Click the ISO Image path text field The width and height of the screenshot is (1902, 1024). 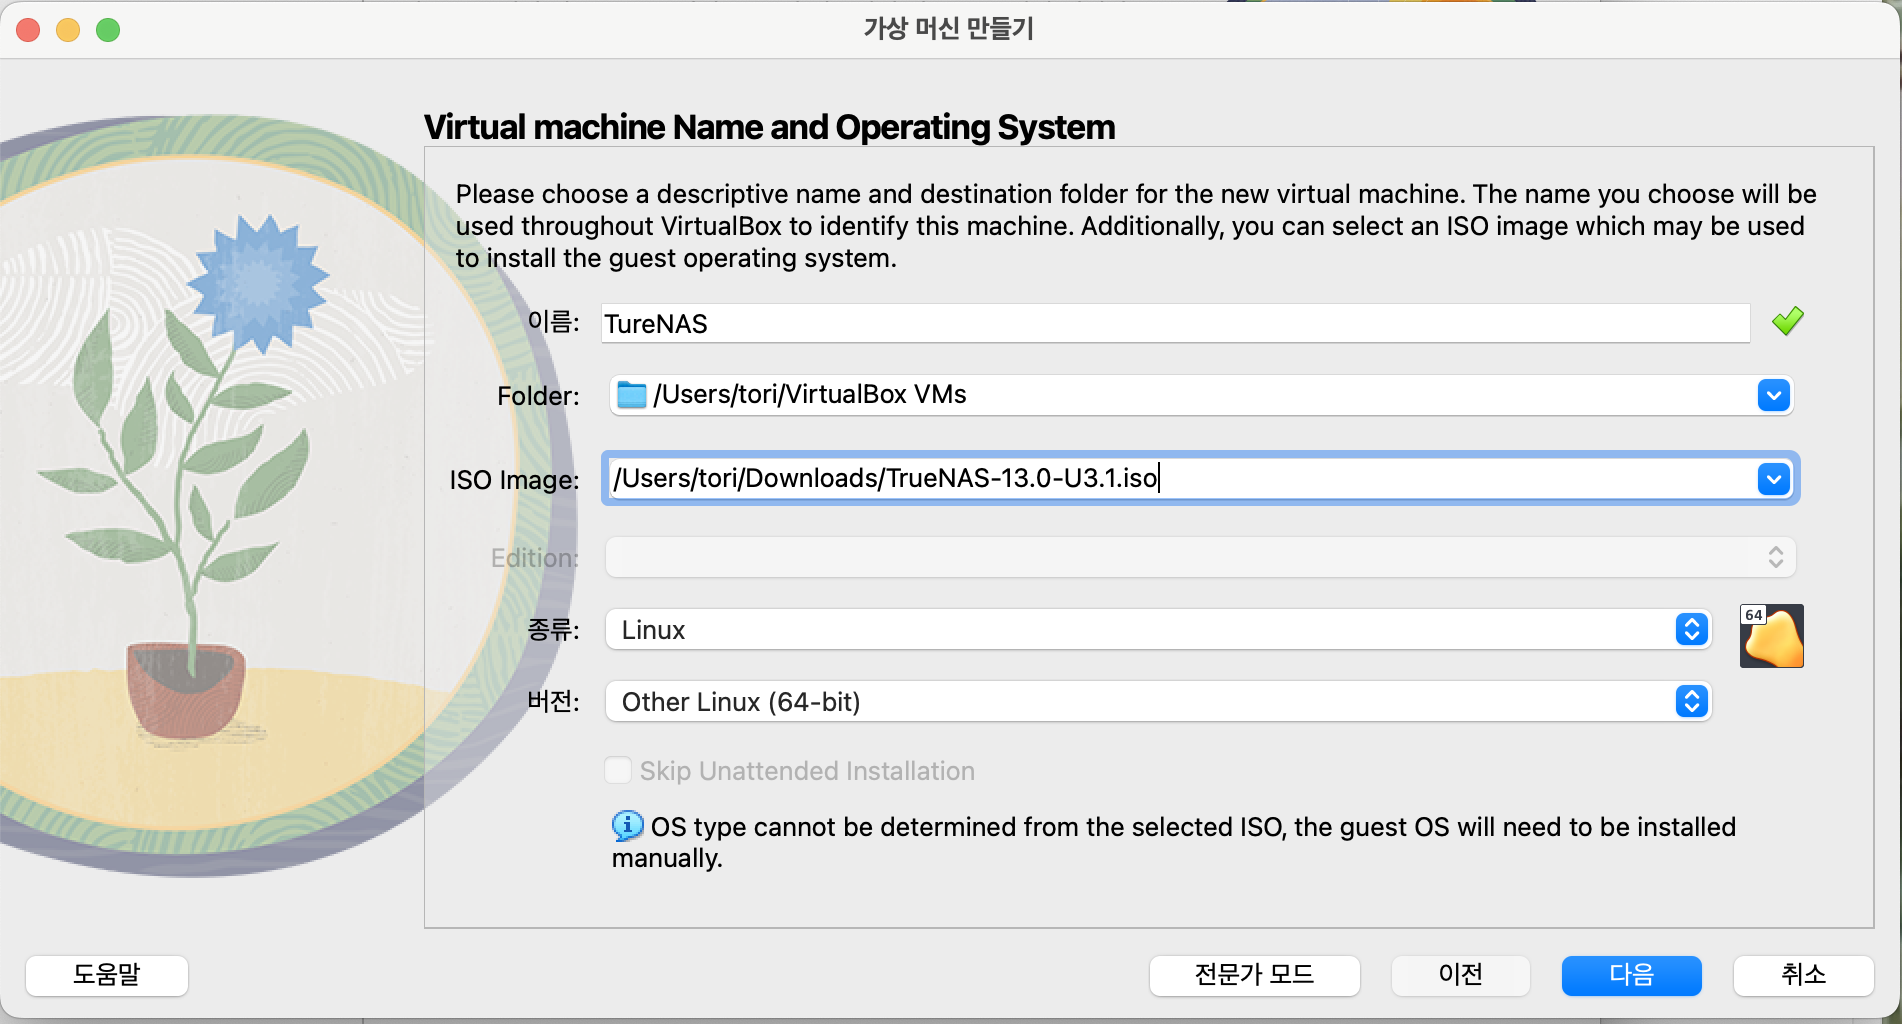pyautogui.click(x=1180, y=478)
